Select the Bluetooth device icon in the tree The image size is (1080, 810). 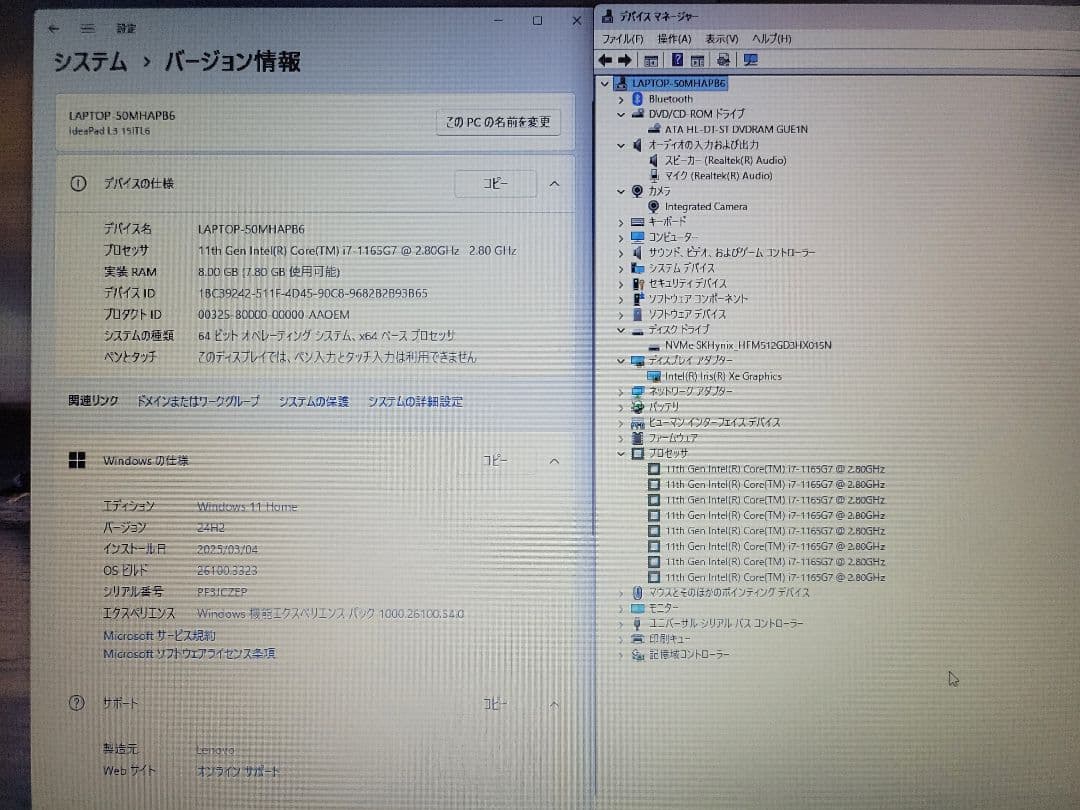click(637, 99)
